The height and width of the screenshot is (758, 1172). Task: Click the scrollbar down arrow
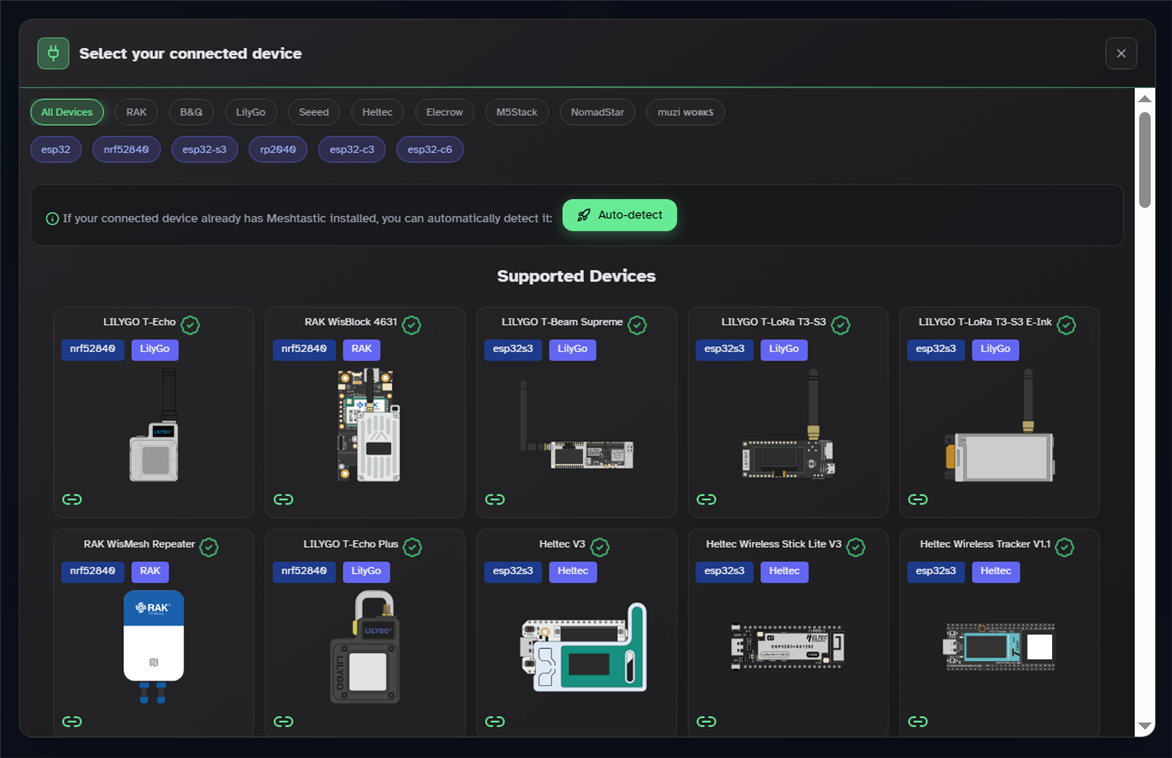click(x=1144, y=727)
